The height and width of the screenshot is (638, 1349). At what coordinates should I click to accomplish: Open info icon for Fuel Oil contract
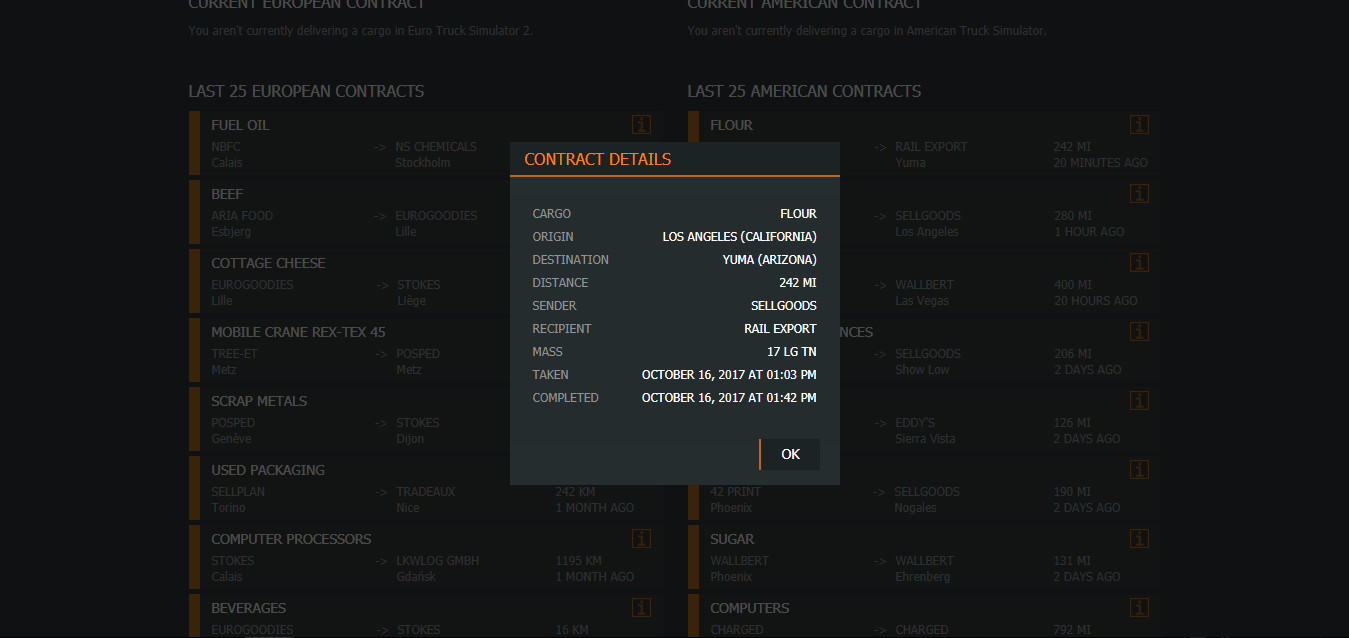641,125
